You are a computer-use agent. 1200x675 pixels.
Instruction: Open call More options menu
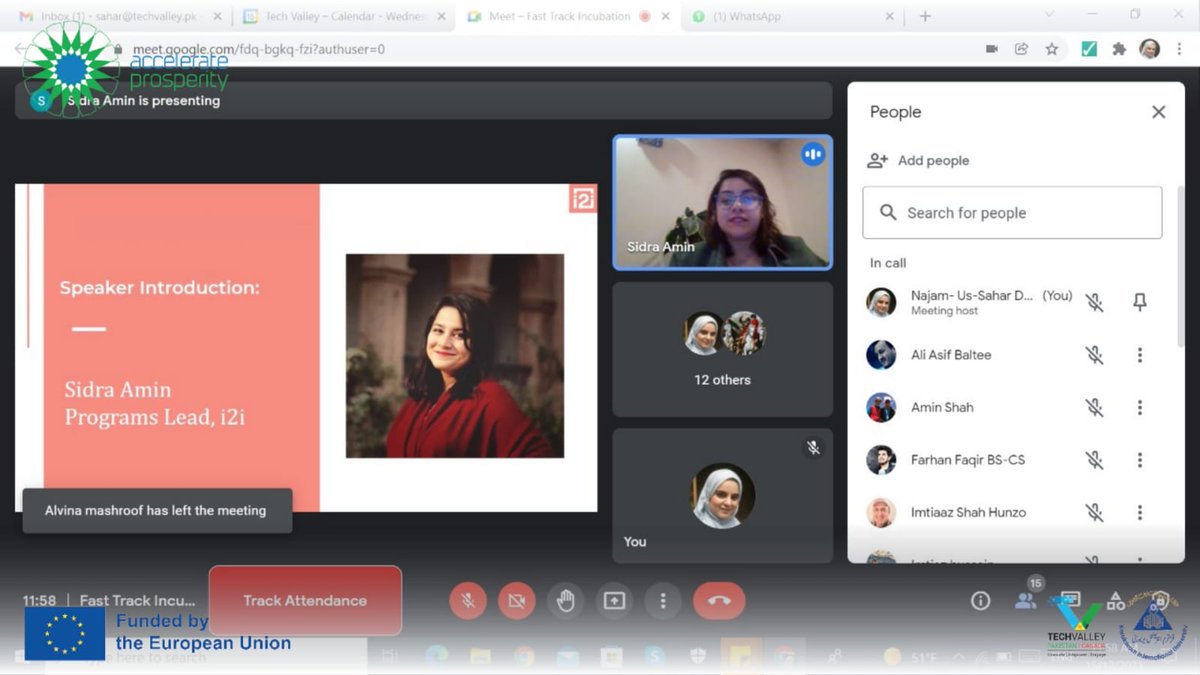662,600
